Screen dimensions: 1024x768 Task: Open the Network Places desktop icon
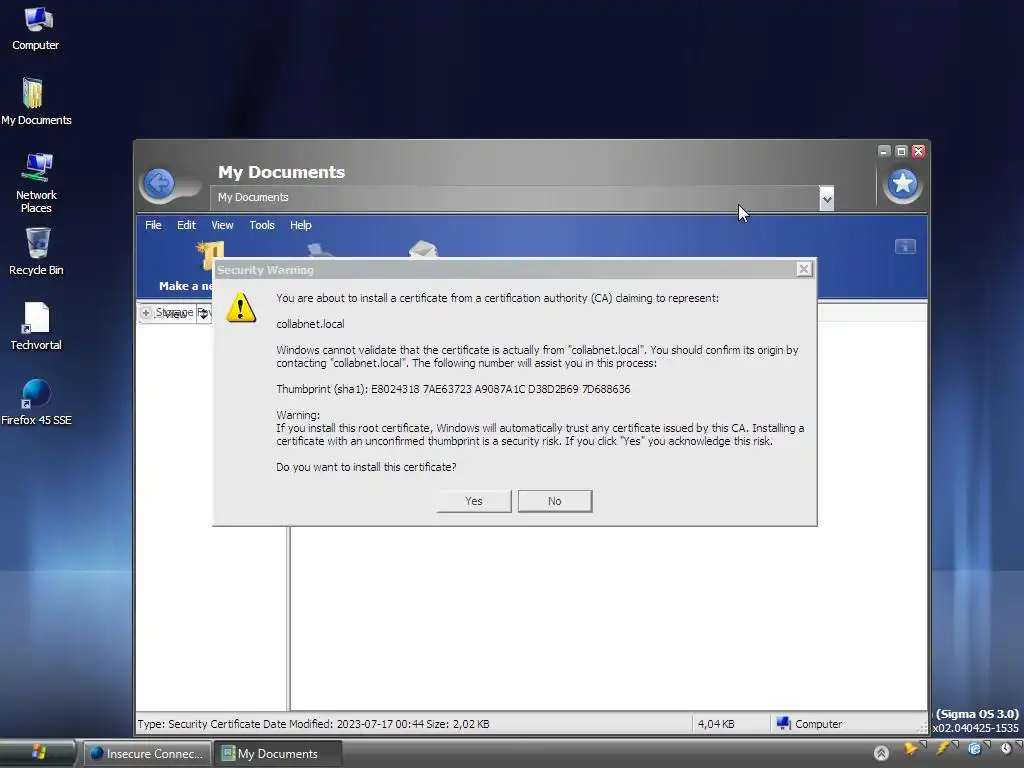pos(36,183)
